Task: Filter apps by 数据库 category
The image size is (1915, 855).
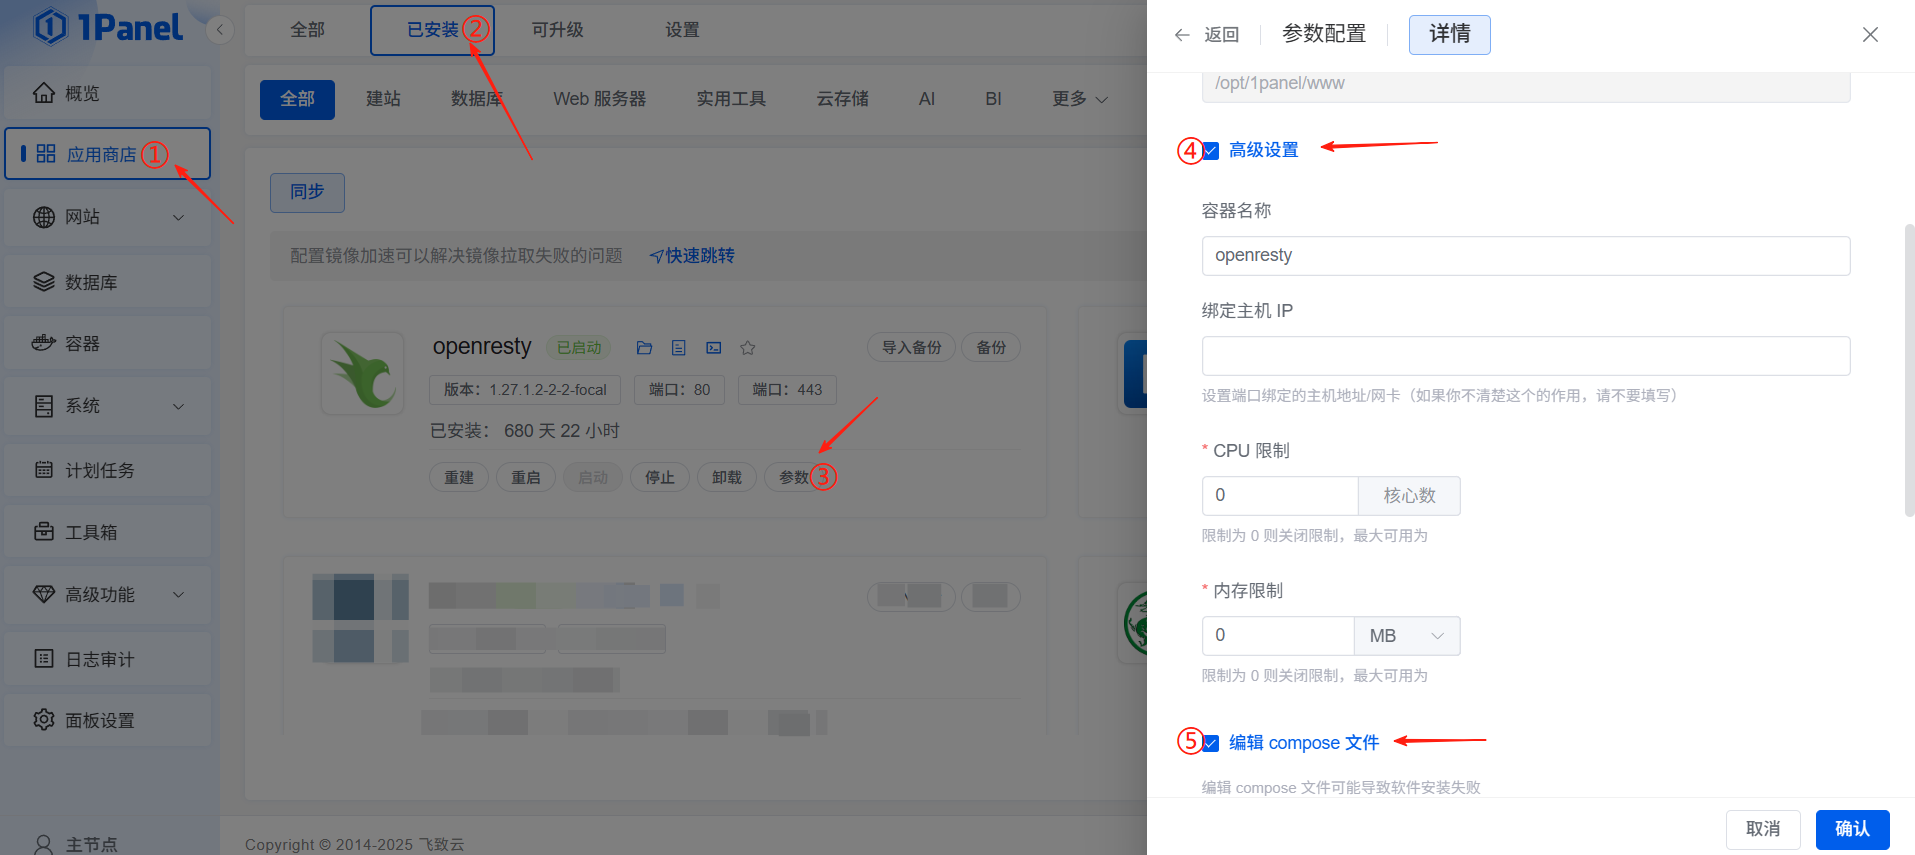Action: point(476,99)
